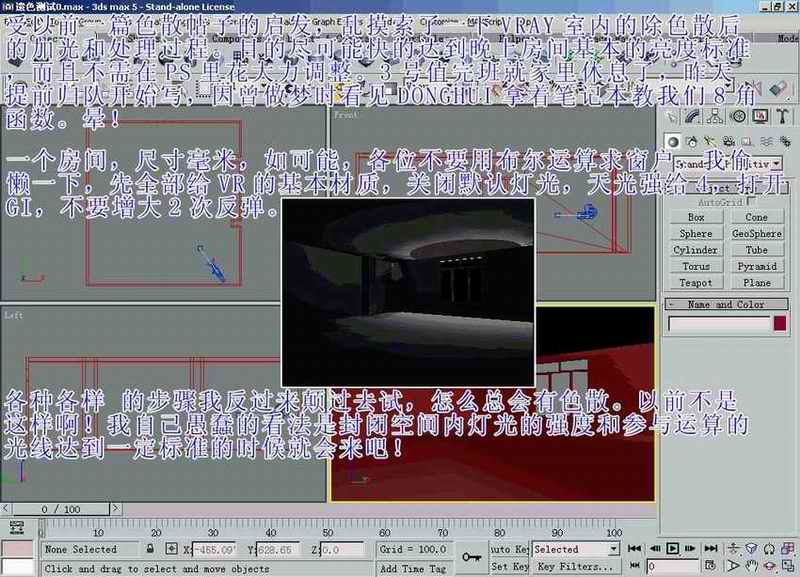Activate the Pan hand viewport tool
The width and height of the screenshot is (800, 577).
point(751,566)
